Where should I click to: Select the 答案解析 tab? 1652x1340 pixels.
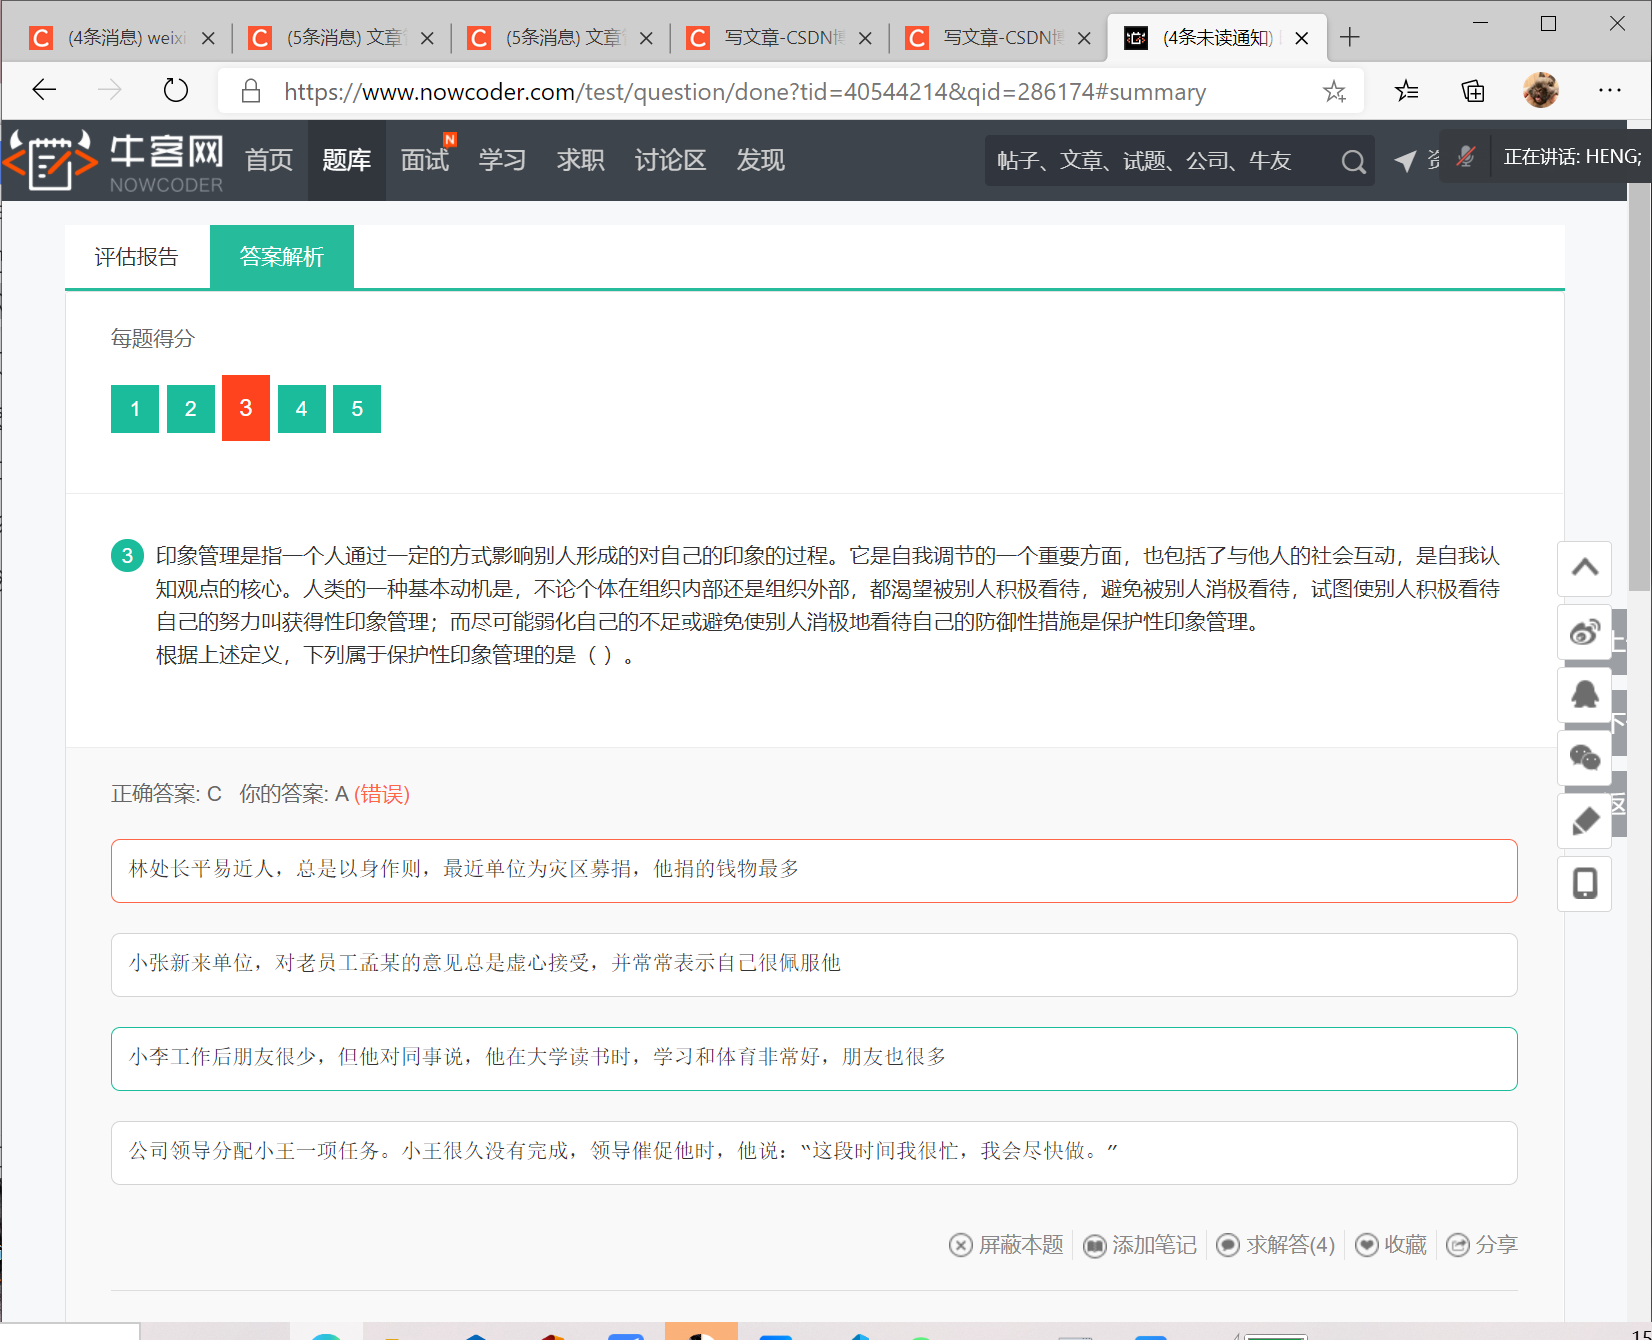pos(282,257)
